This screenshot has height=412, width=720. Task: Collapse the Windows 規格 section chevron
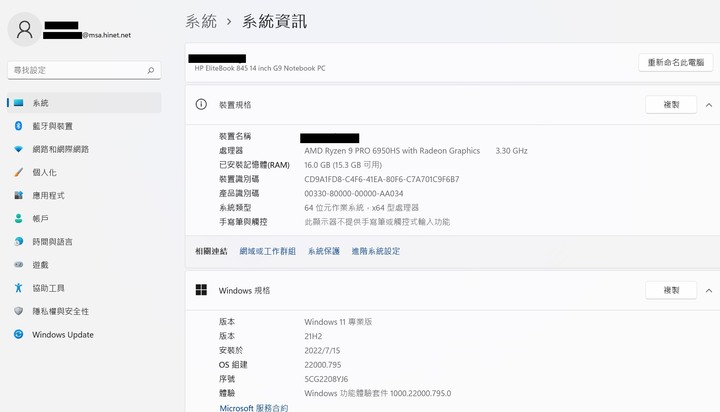click(709, 290)
